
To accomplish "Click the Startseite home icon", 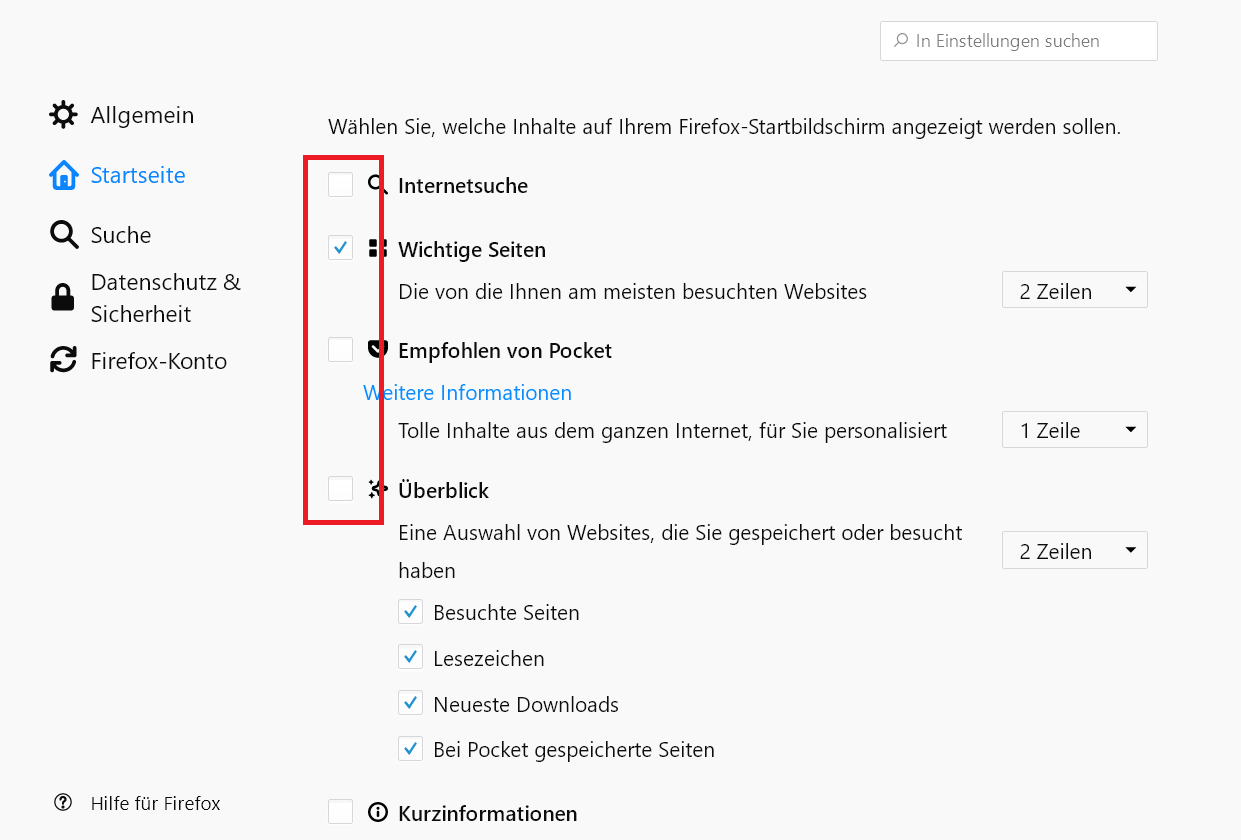I will point(63,175).
